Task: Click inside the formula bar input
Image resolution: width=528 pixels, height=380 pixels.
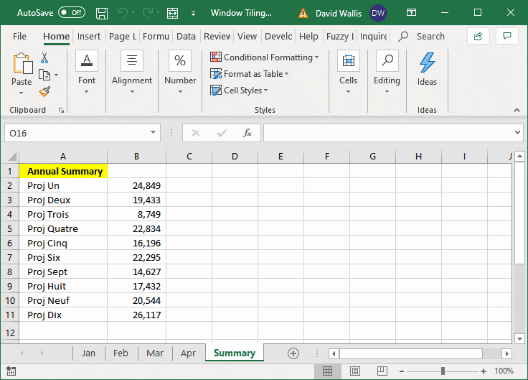Action: 387,133
